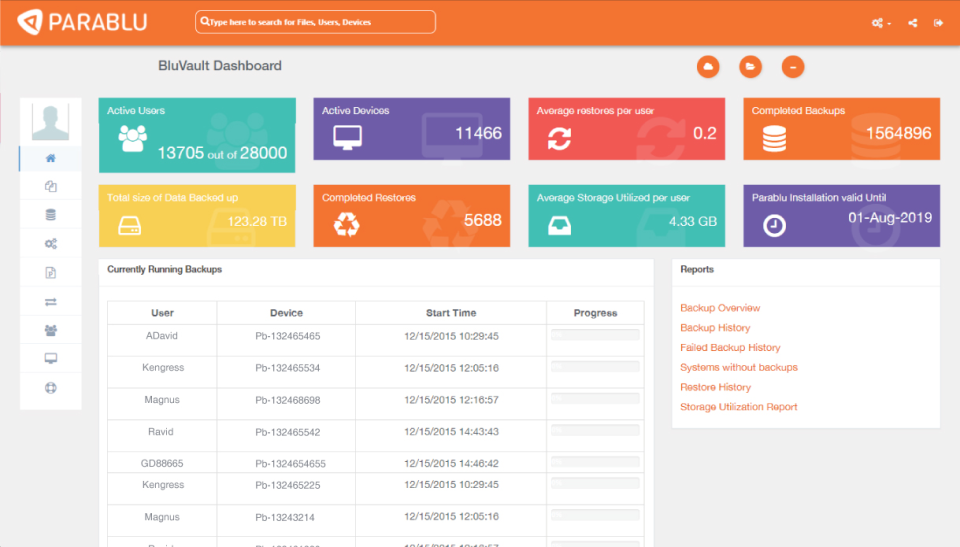Select the monitor devices icon in sidebar
Image resolution: width=960 pixels, height=547 pixels.
[x=51, y=358]
